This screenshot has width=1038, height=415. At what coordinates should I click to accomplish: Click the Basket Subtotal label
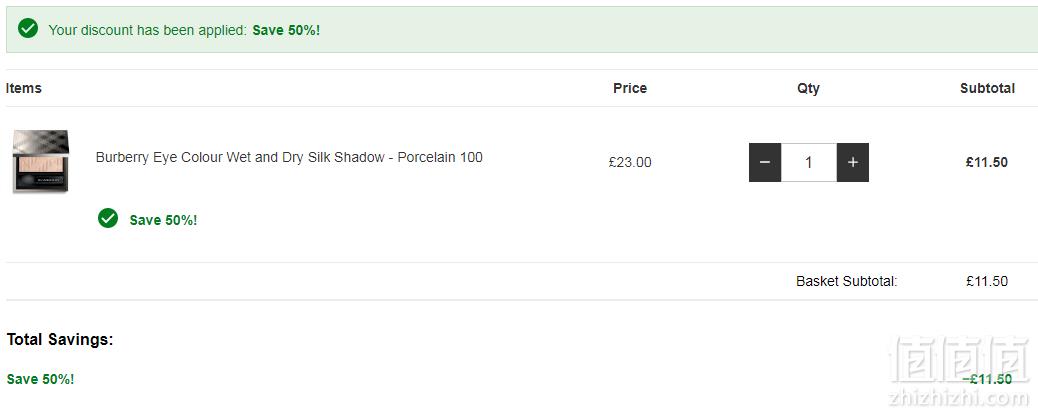coord(847,281)
